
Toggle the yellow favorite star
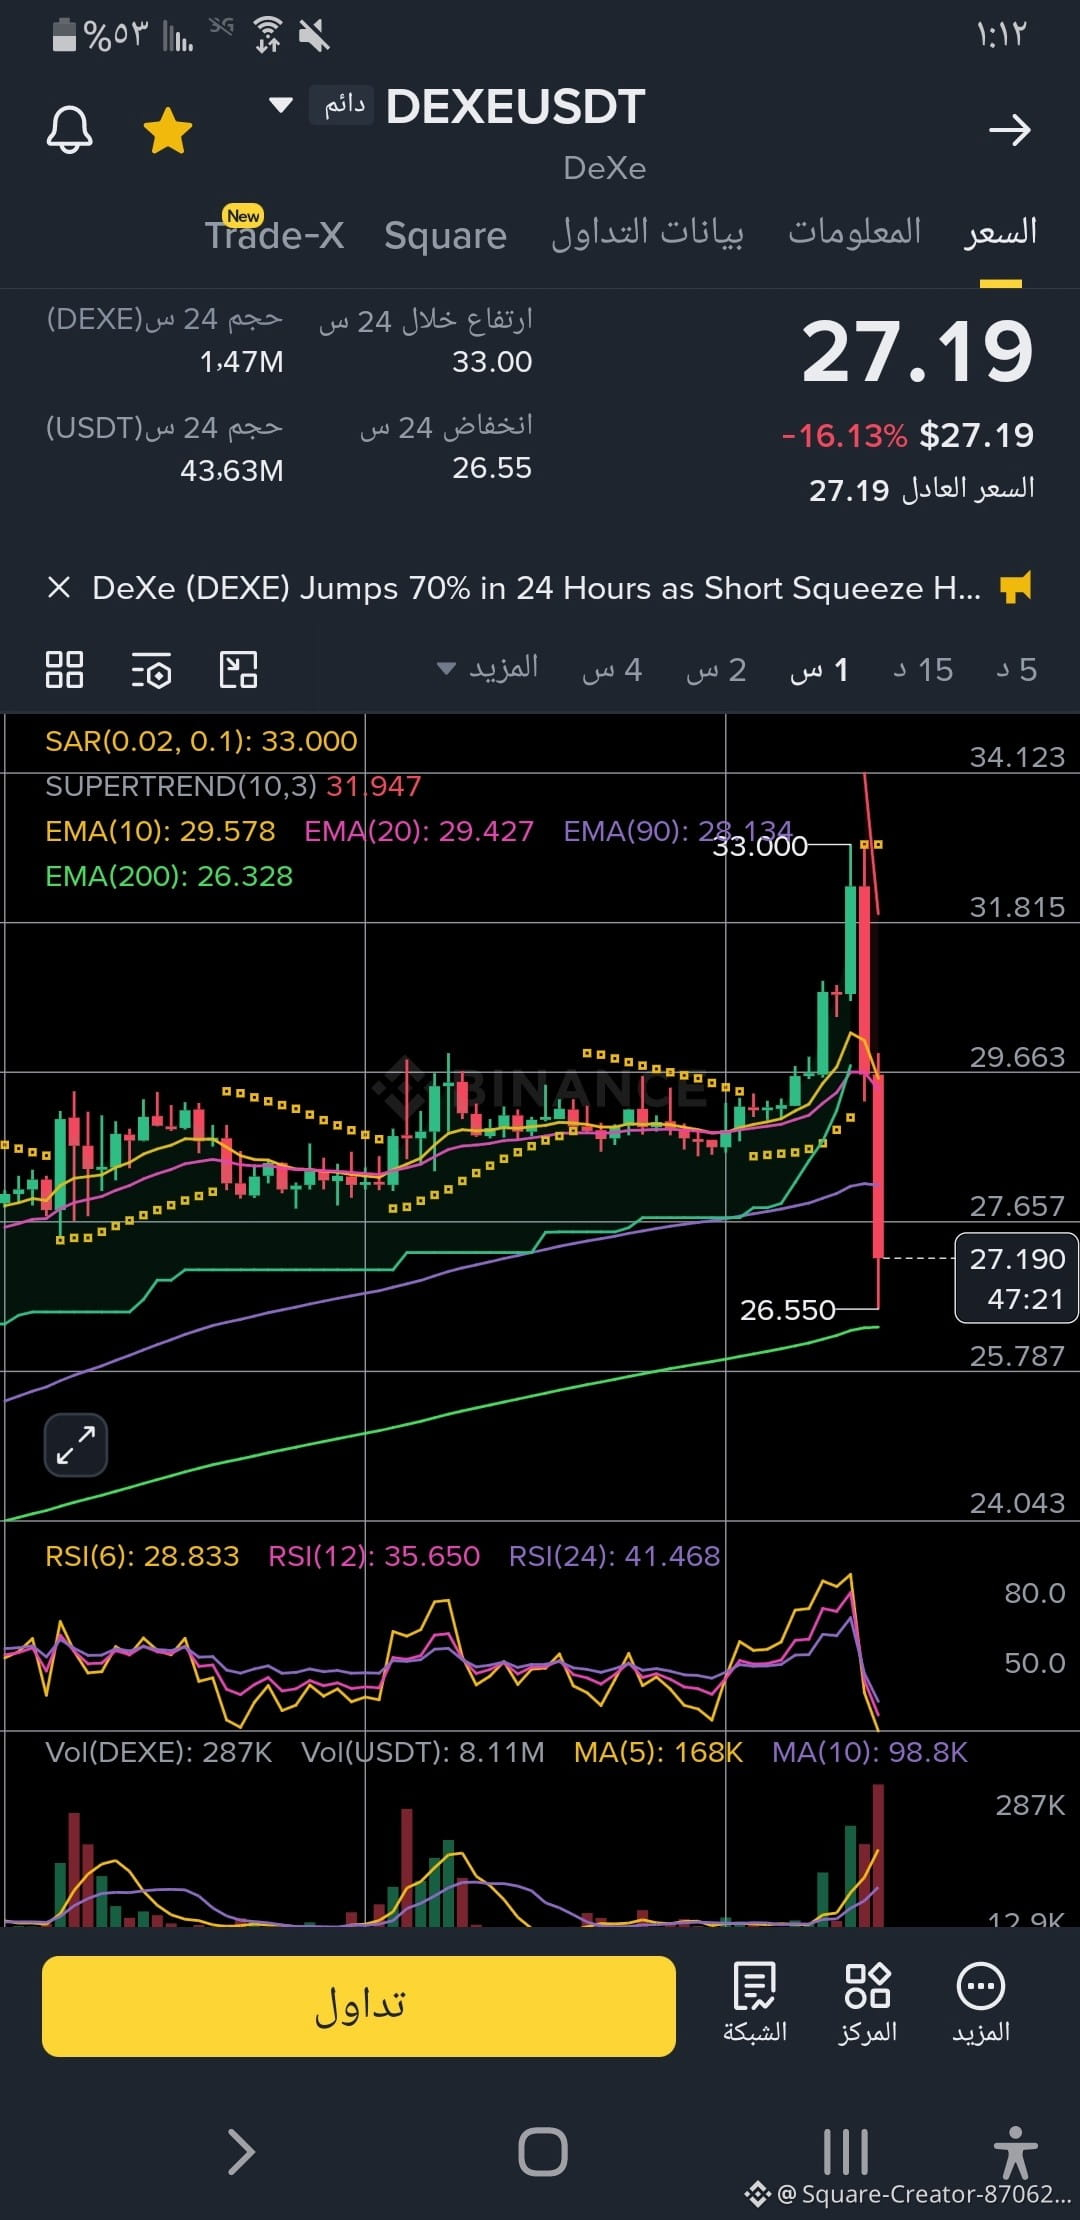pyautogui.click(x=168, y=130)
